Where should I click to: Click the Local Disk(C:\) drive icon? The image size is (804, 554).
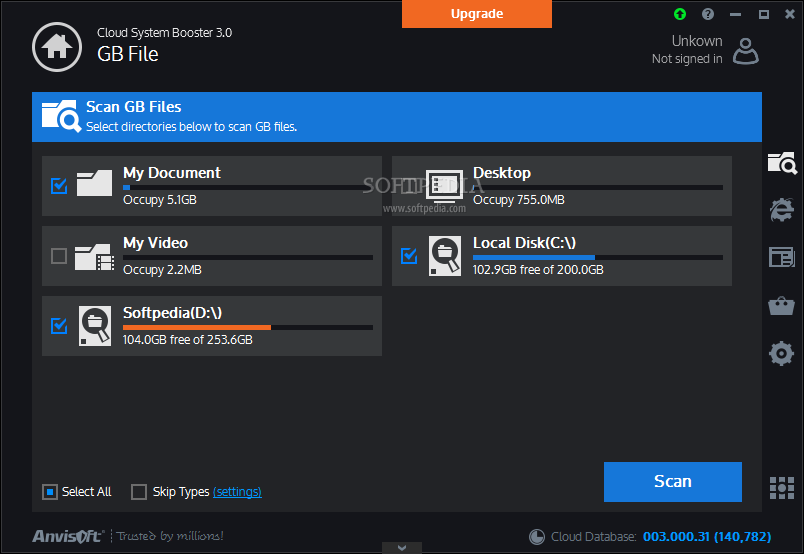coord(445,256)
